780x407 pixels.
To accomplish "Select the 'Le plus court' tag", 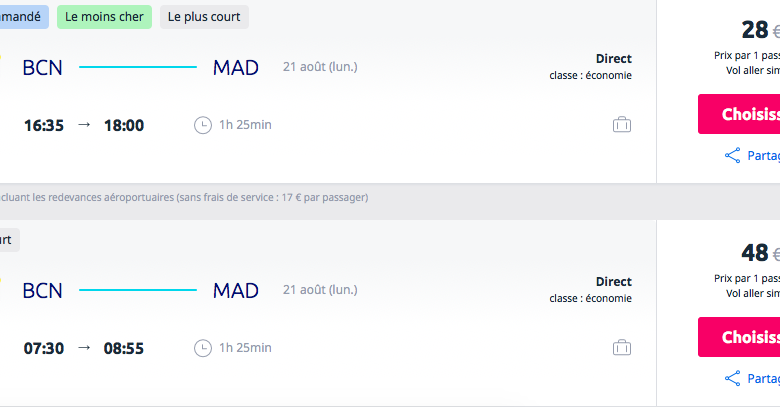I will [x=204, y=17].
